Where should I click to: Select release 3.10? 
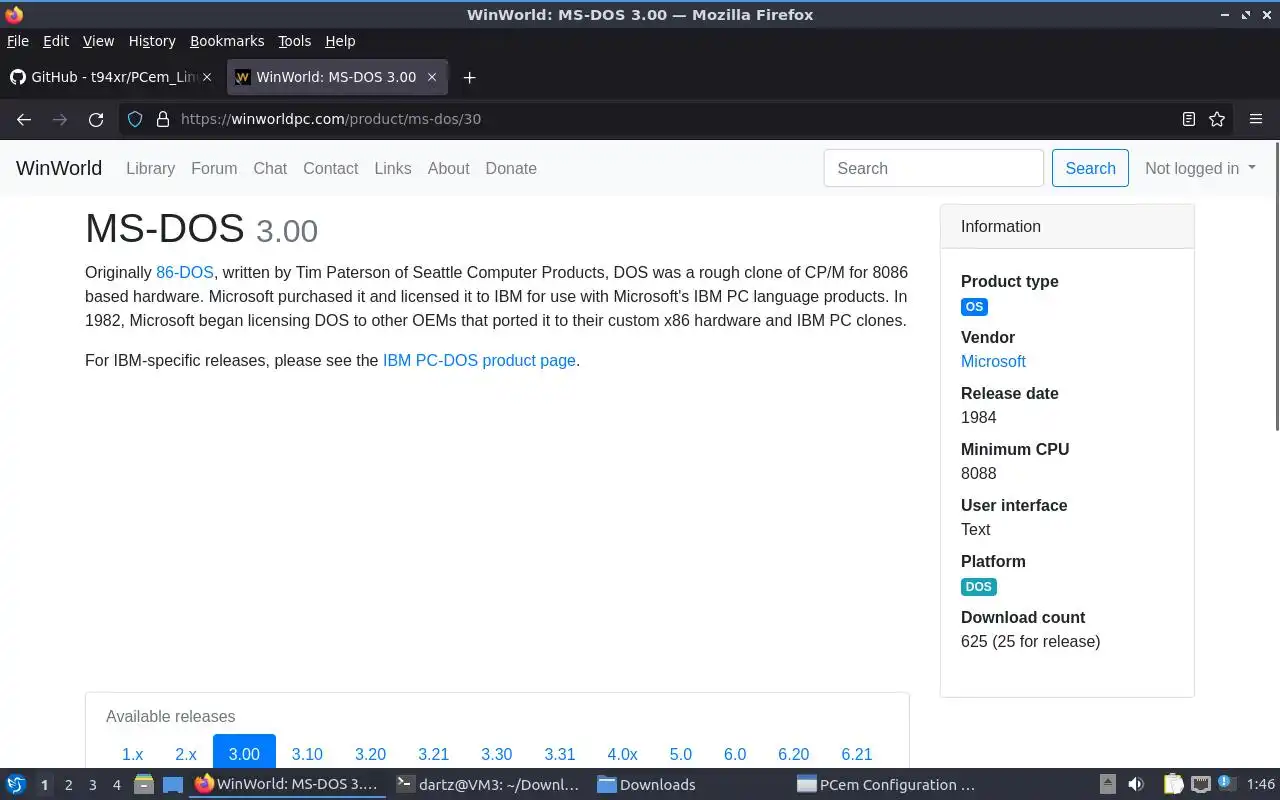click(307, 754)
